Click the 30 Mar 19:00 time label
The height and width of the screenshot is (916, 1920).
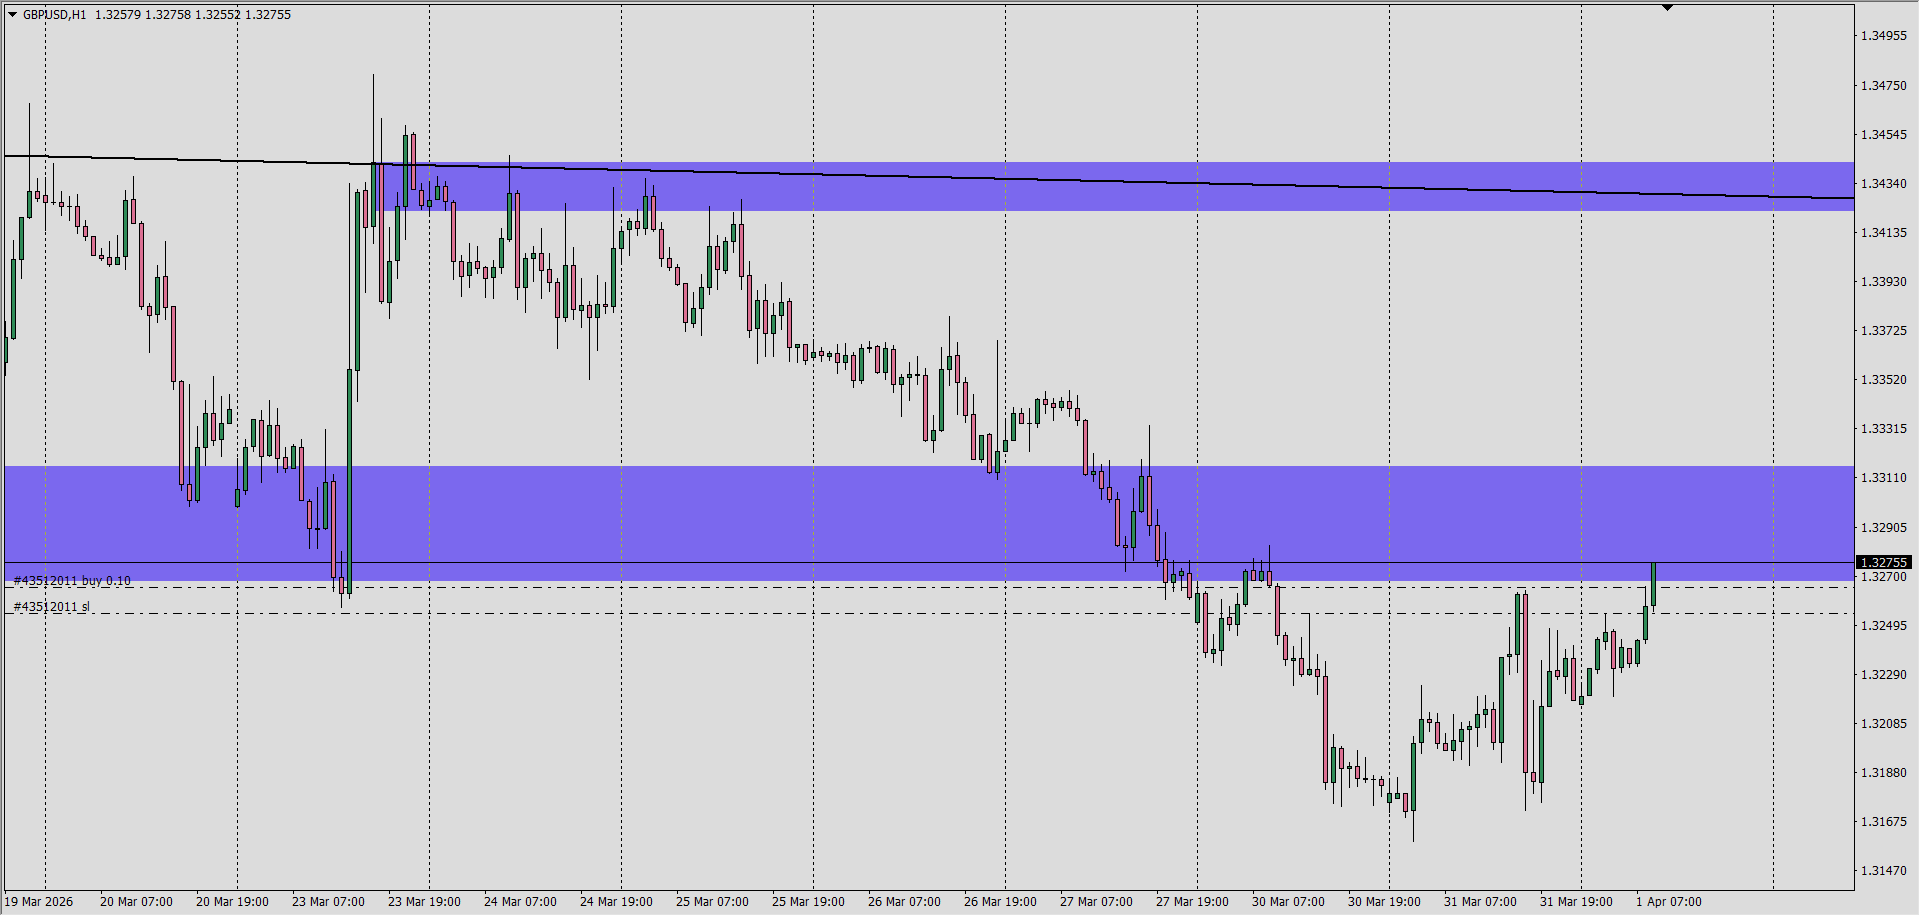[1384, 902]
